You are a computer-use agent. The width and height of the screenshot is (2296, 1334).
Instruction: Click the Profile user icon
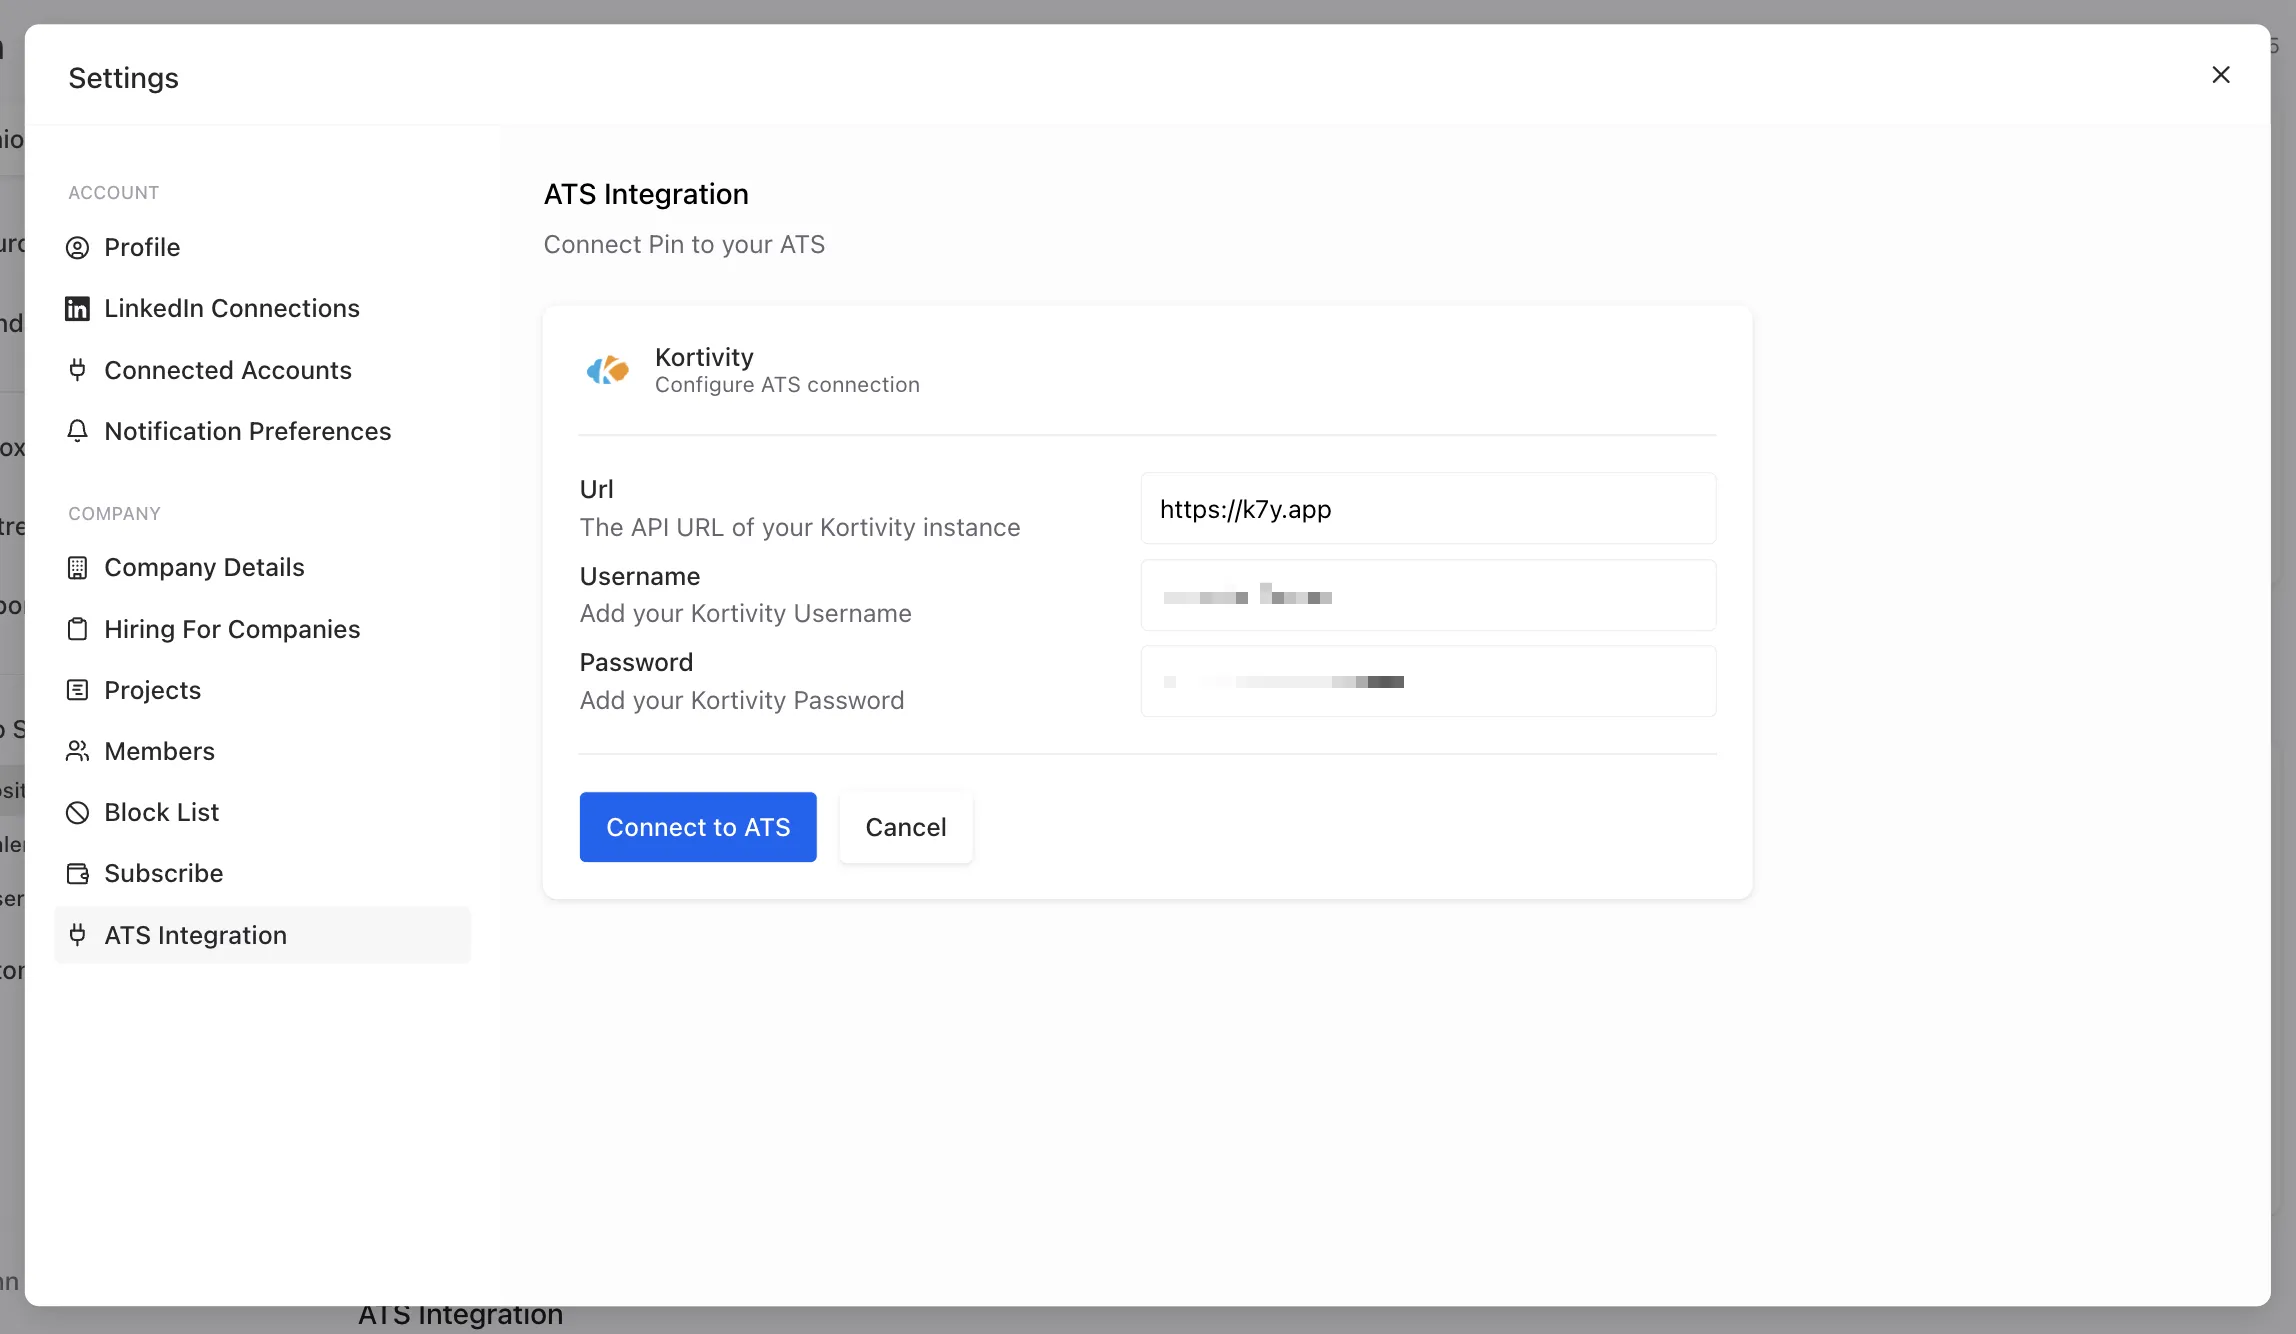click(77, 248)
